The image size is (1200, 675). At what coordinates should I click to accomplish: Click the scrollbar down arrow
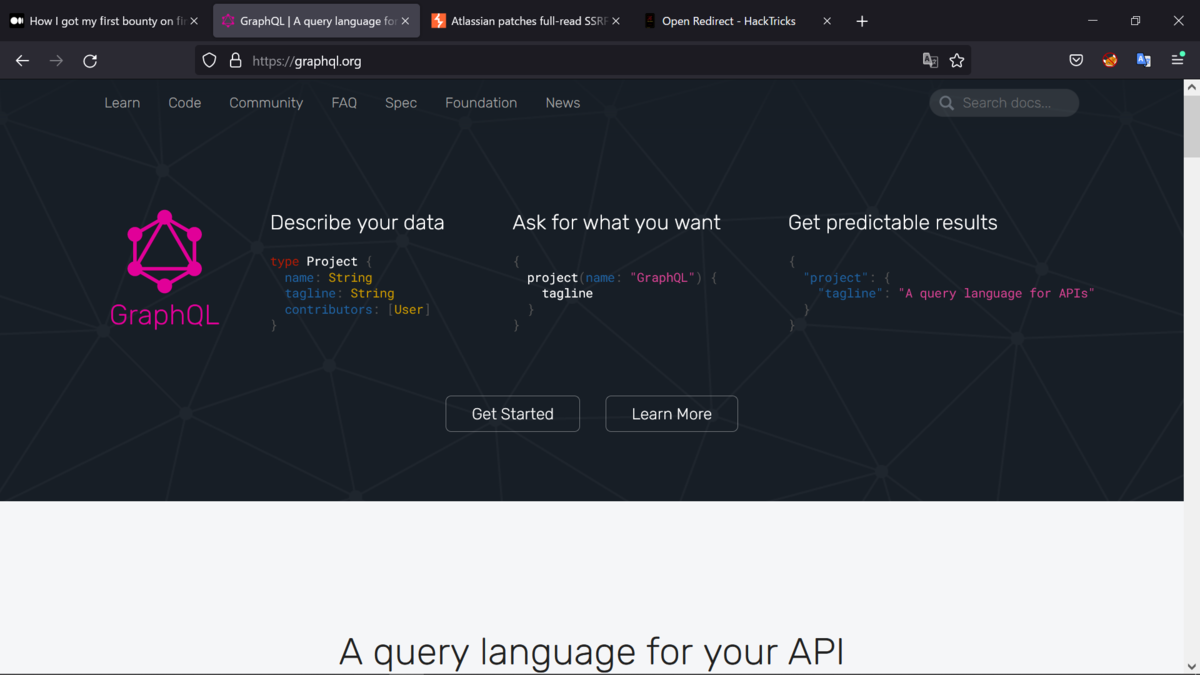1191,666
